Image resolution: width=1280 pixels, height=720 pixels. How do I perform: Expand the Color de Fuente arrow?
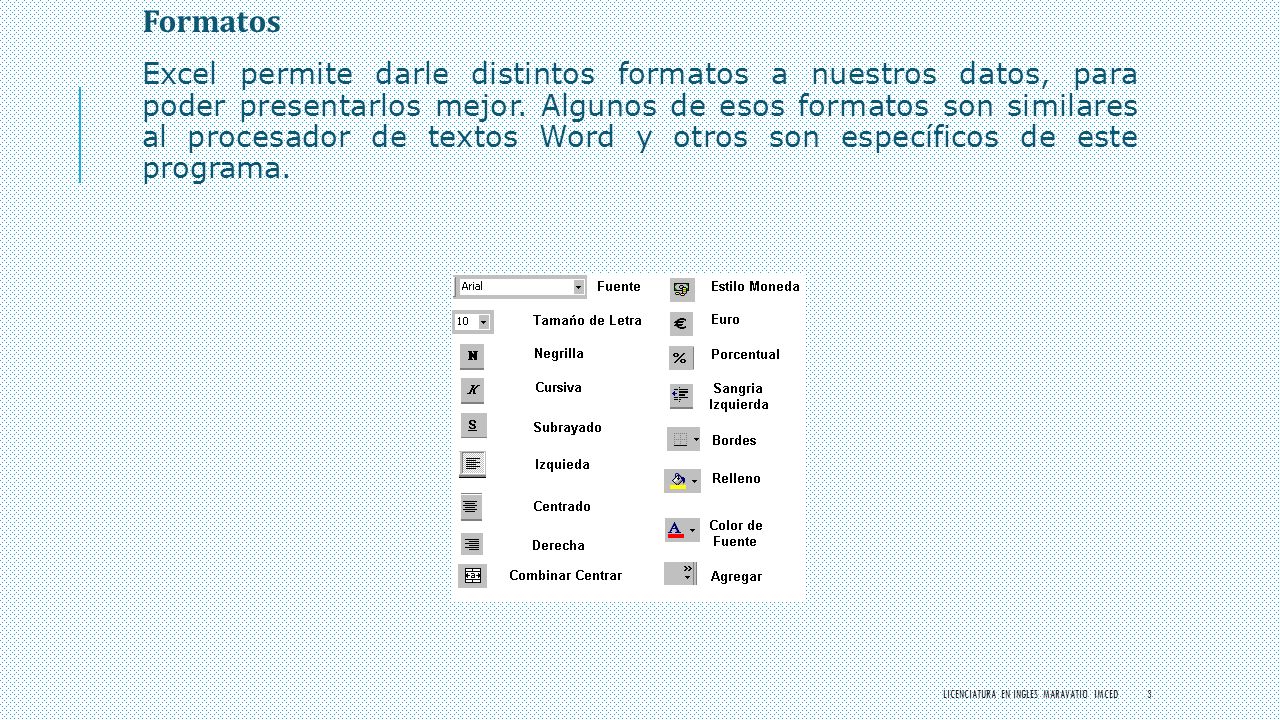[693, 530]
